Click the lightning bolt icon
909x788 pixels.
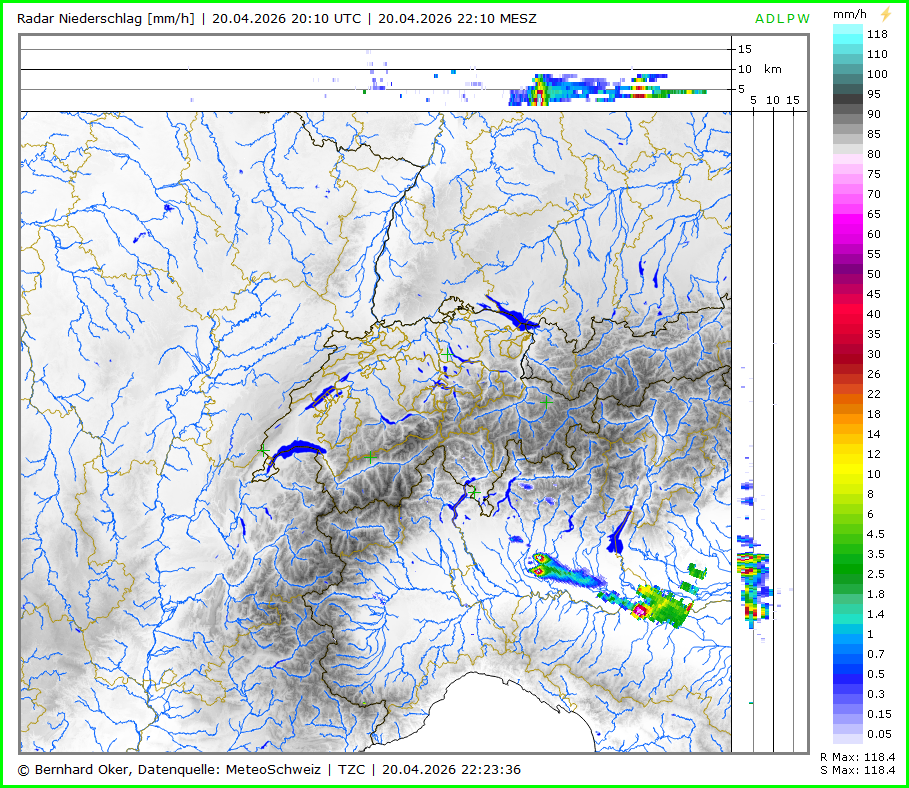[884, 17]
